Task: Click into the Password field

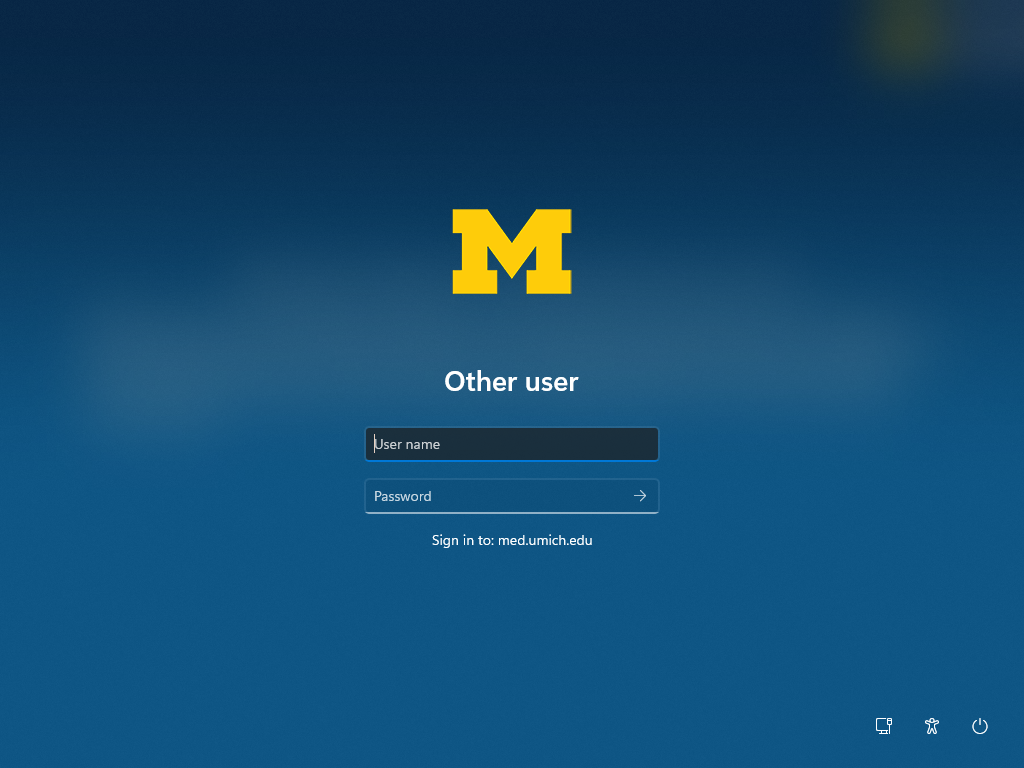Action: tap(495, 496)
